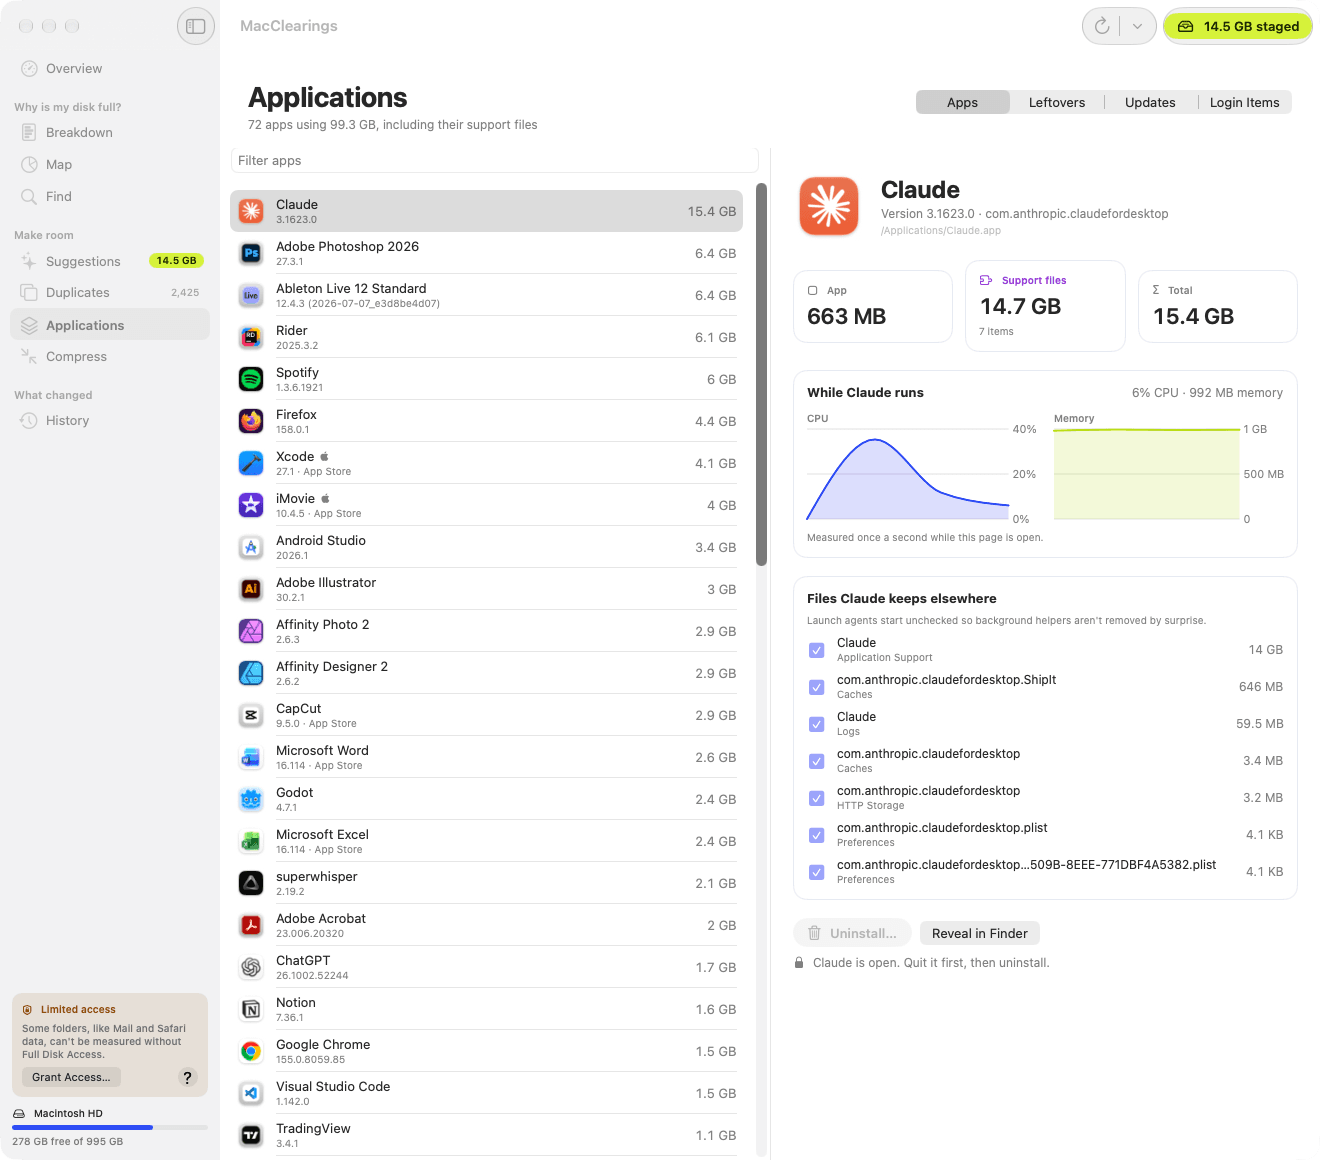1320x1160 pixels.
Task: Switch to the Apps tab
Action: coord(962,102)
